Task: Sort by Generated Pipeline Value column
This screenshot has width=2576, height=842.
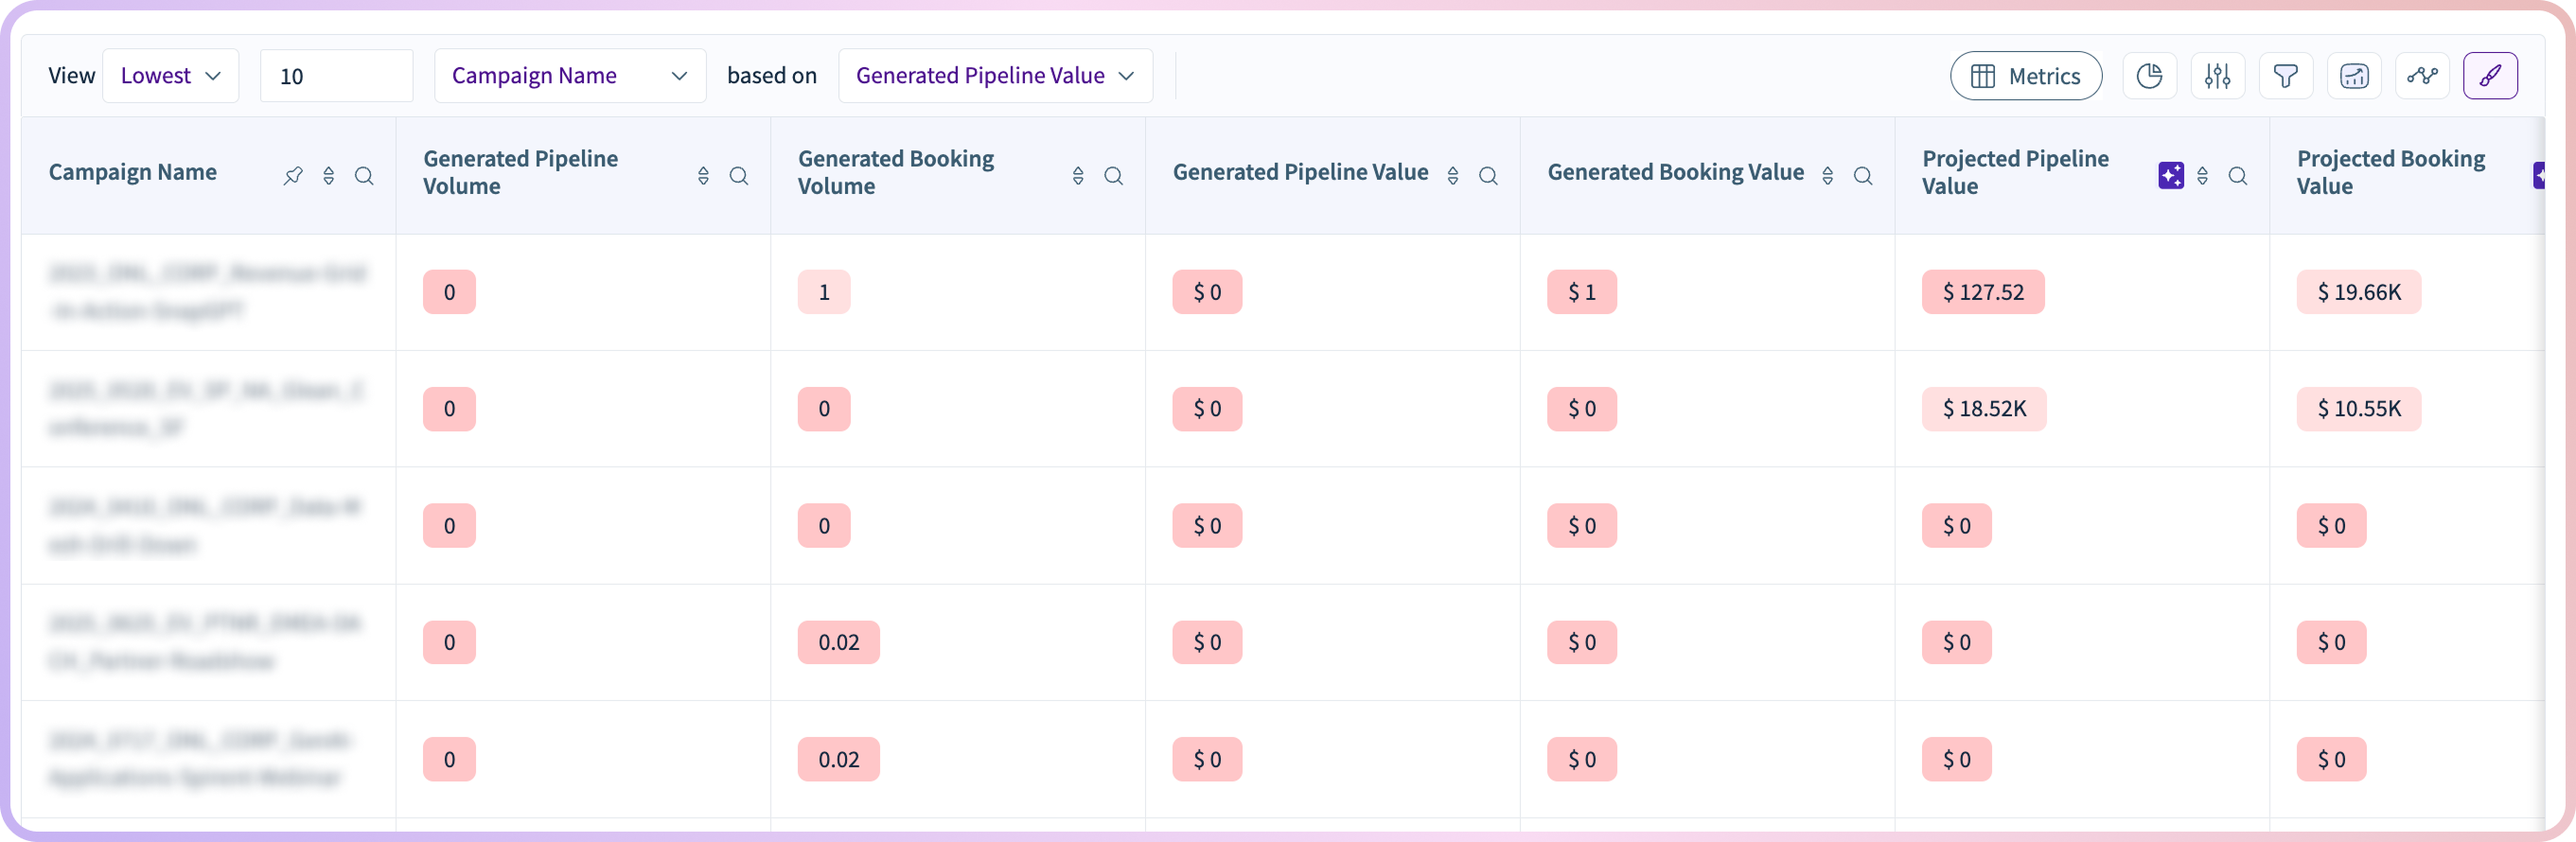Action: 1453,176
